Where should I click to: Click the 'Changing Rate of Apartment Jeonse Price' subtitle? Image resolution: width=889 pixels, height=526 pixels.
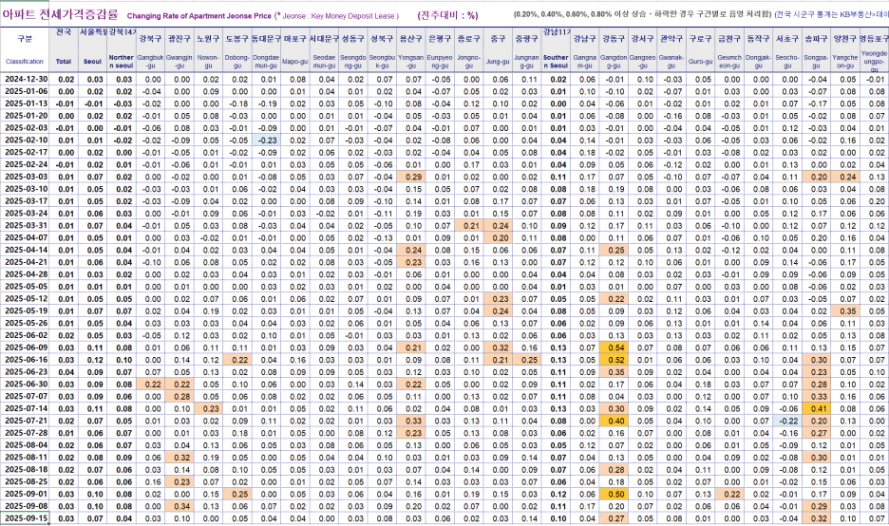tap(199, 16)
